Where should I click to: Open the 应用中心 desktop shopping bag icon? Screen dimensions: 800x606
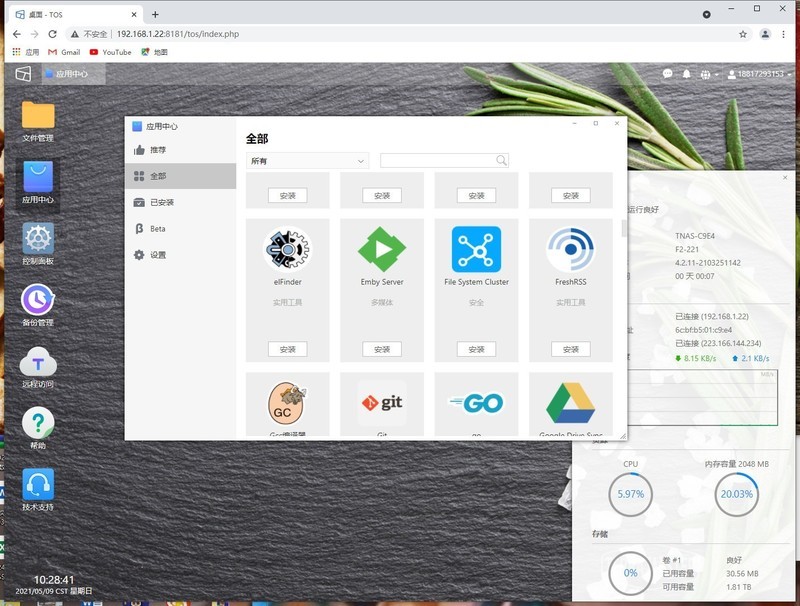(x=38, y=176)
